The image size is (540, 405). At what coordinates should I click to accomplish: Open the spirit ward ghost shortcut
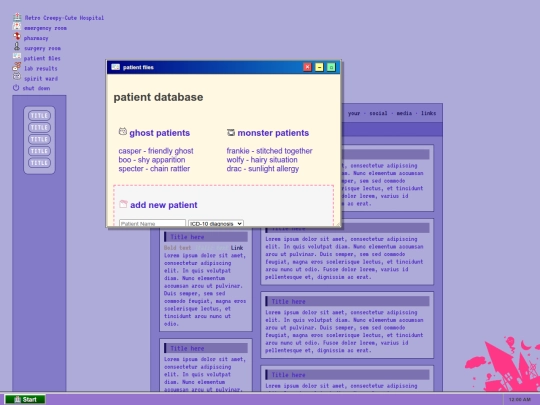pyautogui.click(x=35, y=78)
